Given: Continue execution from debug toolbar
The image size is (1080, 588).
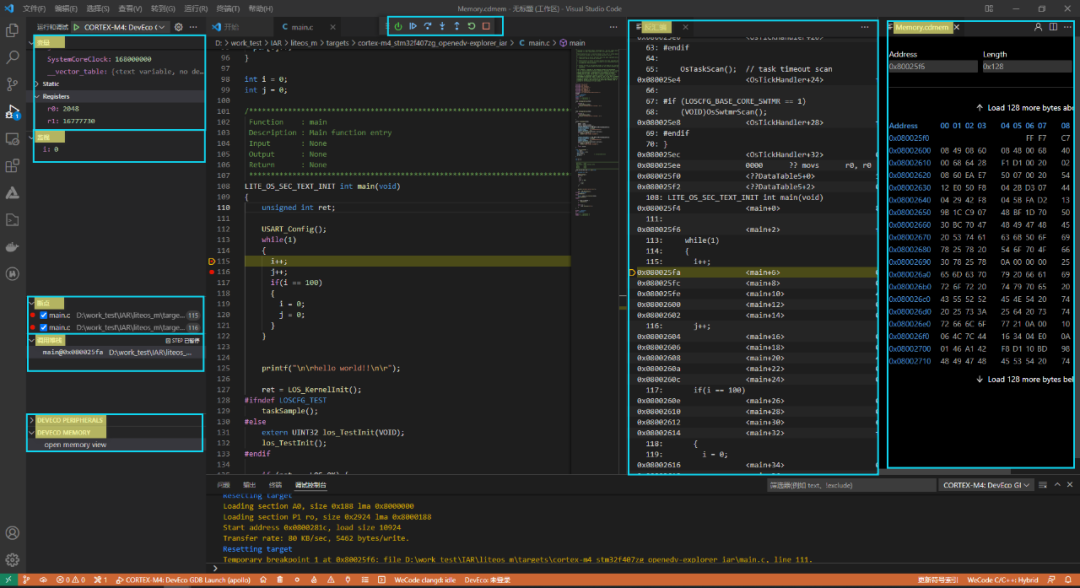Looking at the screenshot, I should 413,26.
